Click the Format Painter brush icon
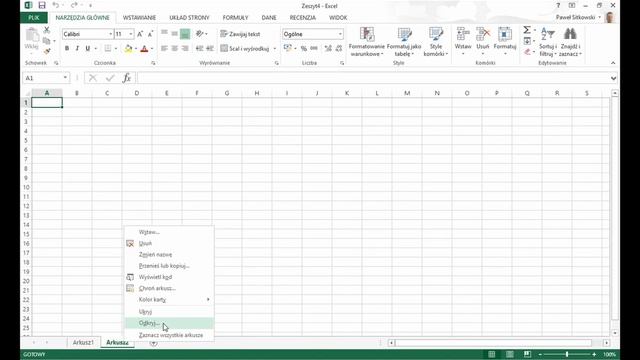Screen dimensions: 640x360 pyautogui.click(x=47, y=51)
